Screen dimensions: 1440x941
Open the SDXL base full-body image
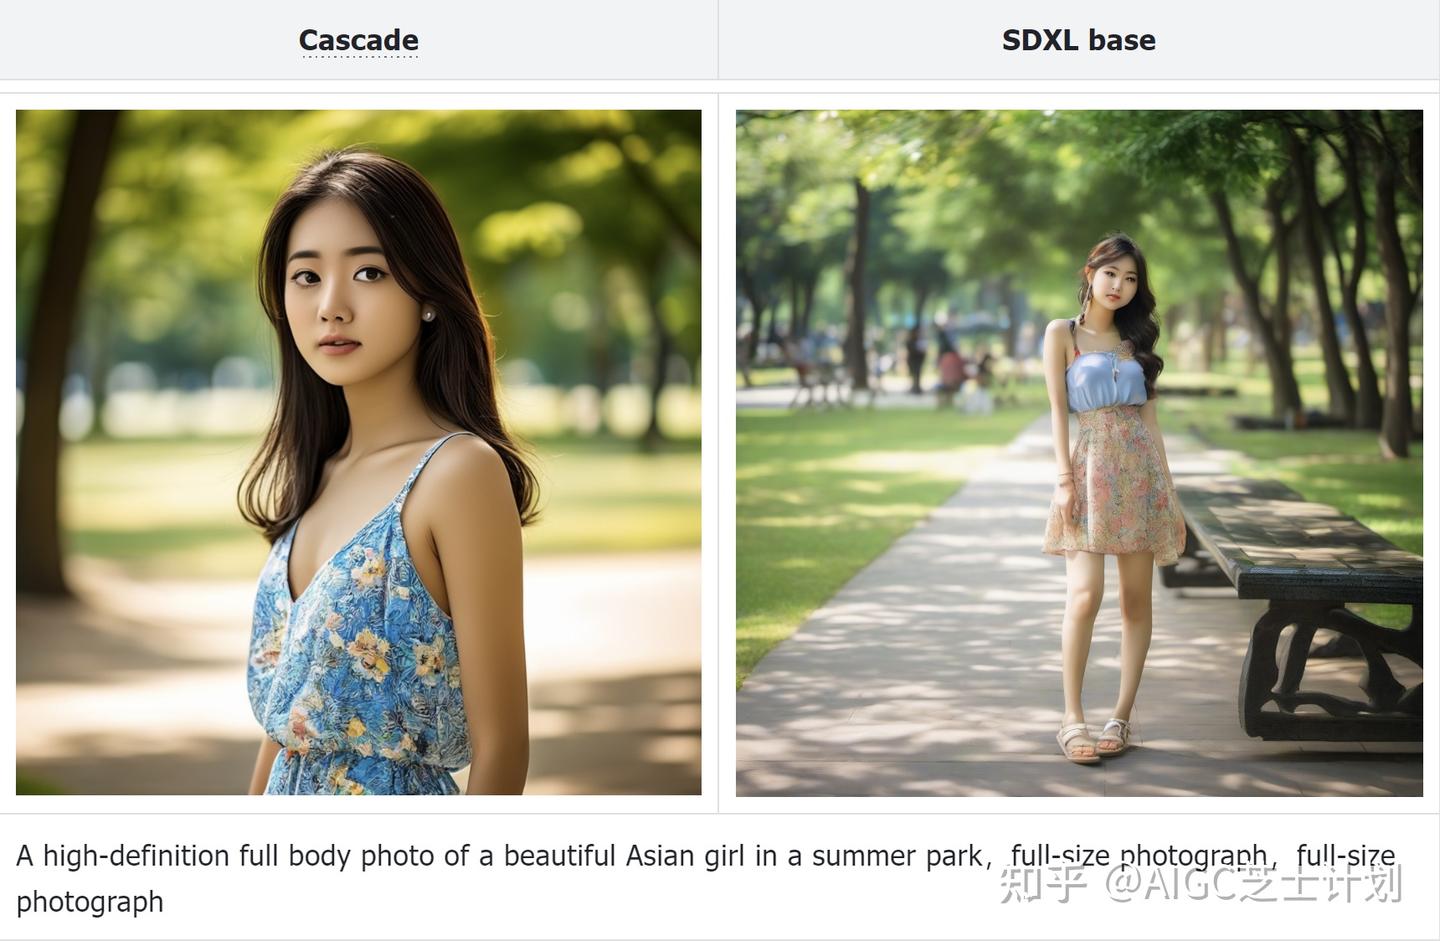point(1079,453)
